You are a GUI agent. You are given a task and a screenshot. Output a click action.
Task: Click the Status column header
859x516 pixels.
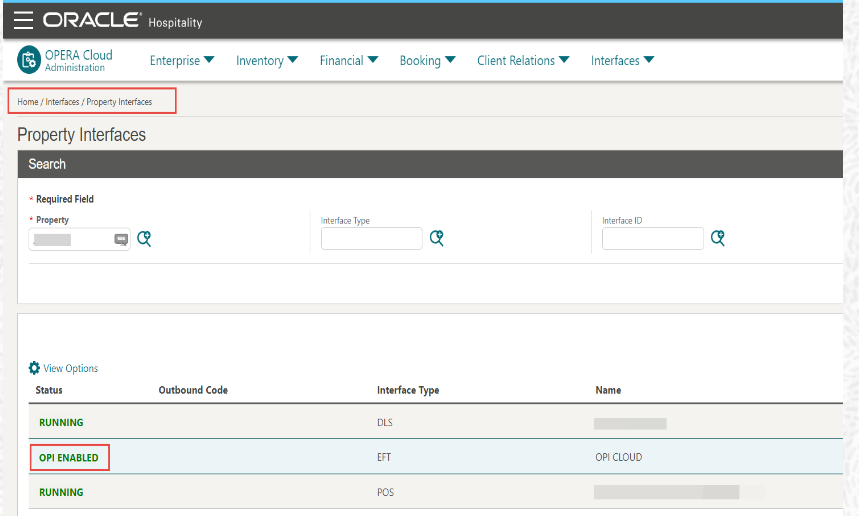(49, 390)
